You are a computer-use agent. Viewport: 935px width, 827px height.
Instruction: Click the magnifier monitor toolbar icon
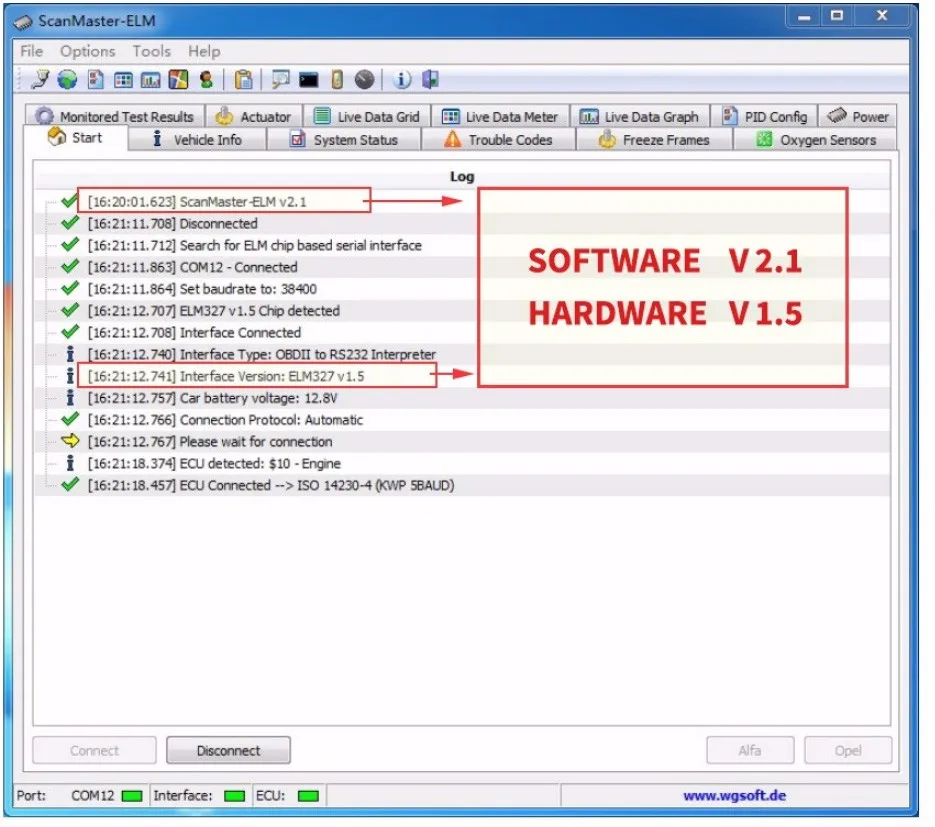tap(280, 79)
